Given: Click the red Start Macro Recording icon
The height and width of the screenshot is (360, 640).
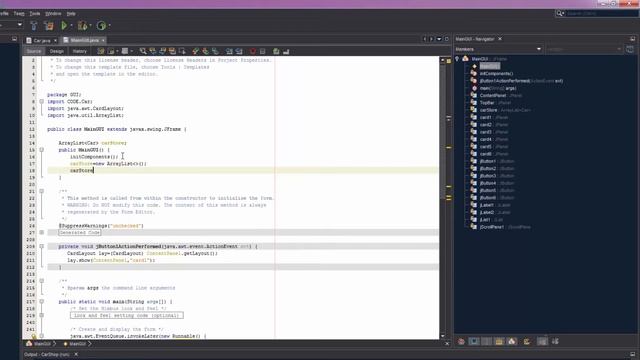Looking at the screenshot, I should pyautogui.click(x=253, y=51).
